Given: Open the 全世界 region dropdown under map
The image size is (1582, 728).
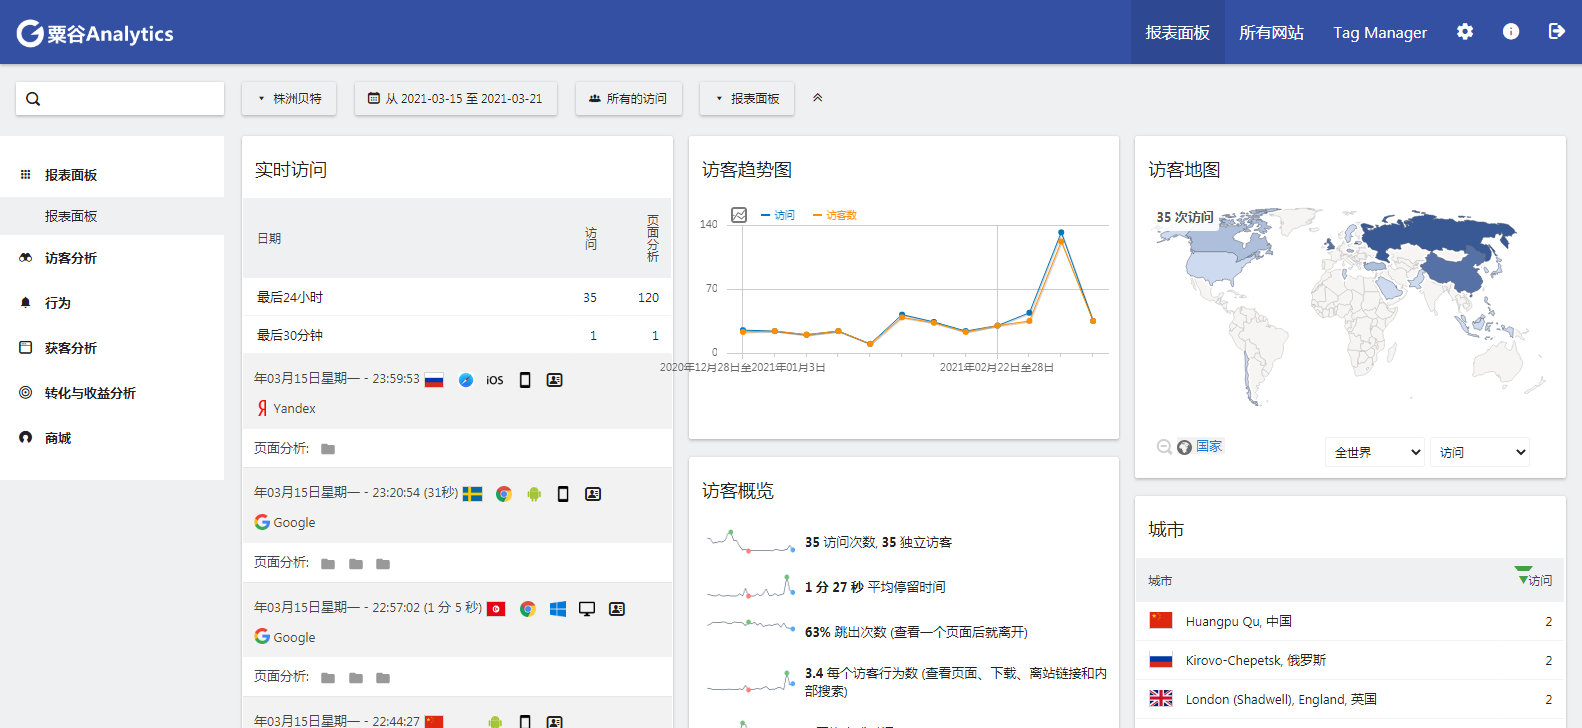Looking at the screenshot, I should click(x=1375, y=452).
